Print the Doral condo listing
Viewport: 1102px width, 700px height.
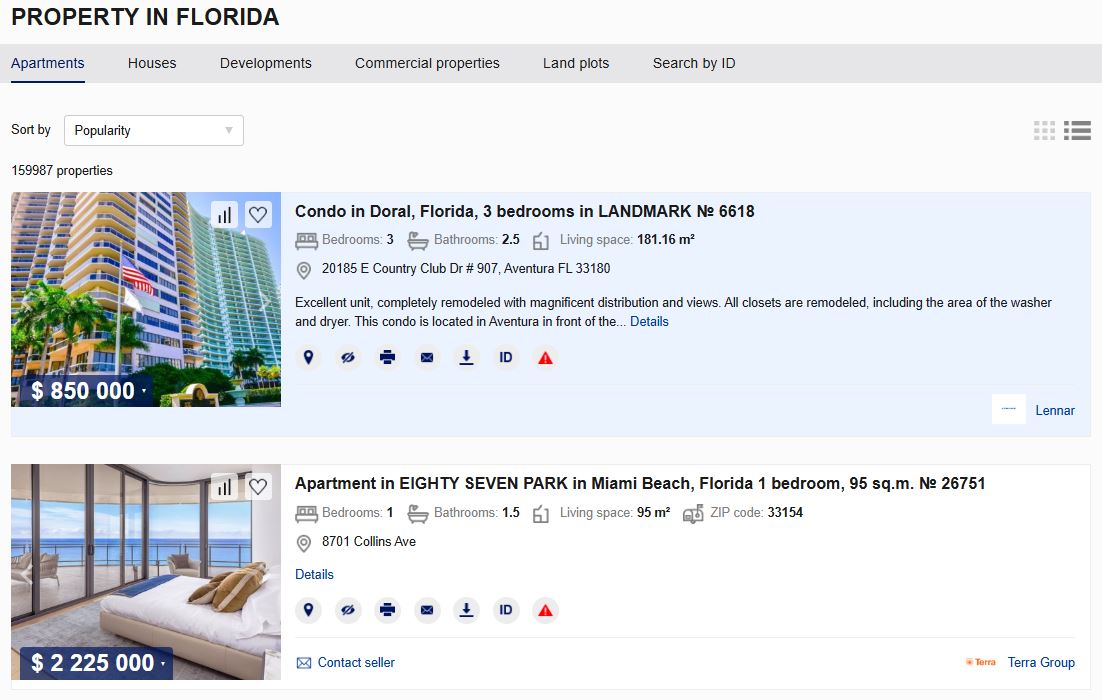387,358
